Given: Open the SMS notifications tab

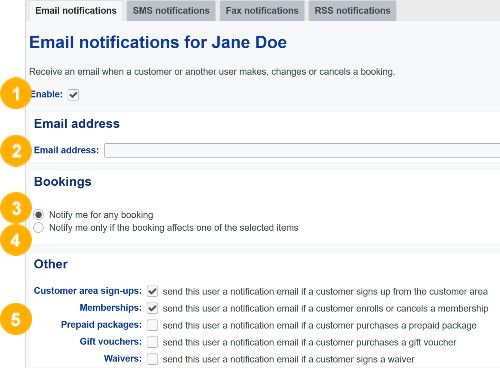Looking at the screenshot, I should (x=171, y=11).
